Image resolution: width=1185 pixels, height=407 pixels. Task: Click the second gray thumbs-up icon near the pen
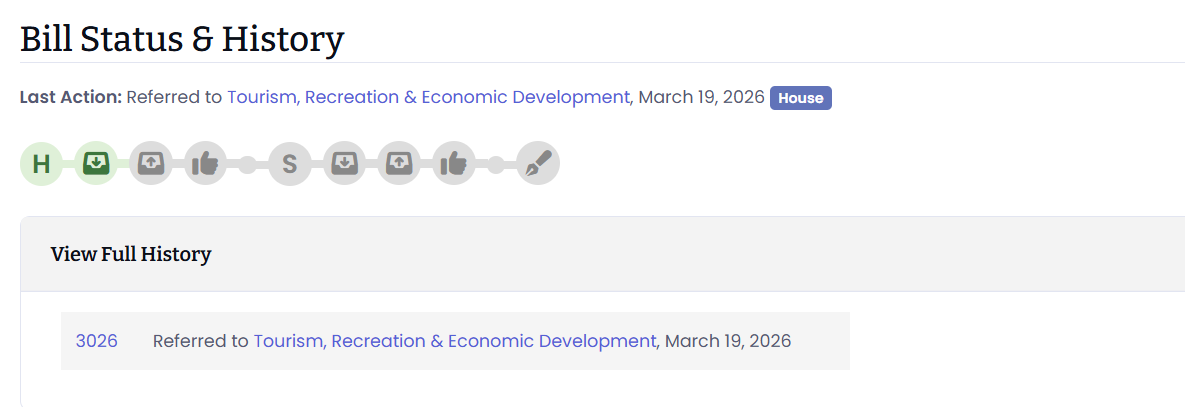454,163
